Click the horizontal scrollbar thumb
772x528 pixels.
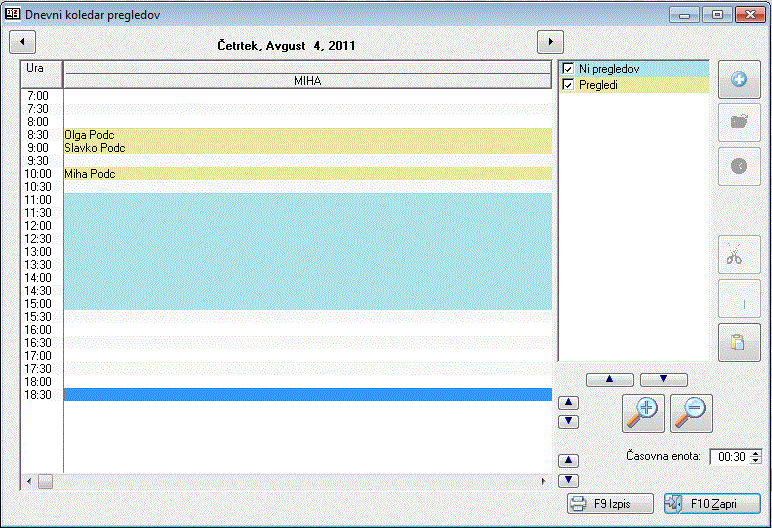pos(45,482)
